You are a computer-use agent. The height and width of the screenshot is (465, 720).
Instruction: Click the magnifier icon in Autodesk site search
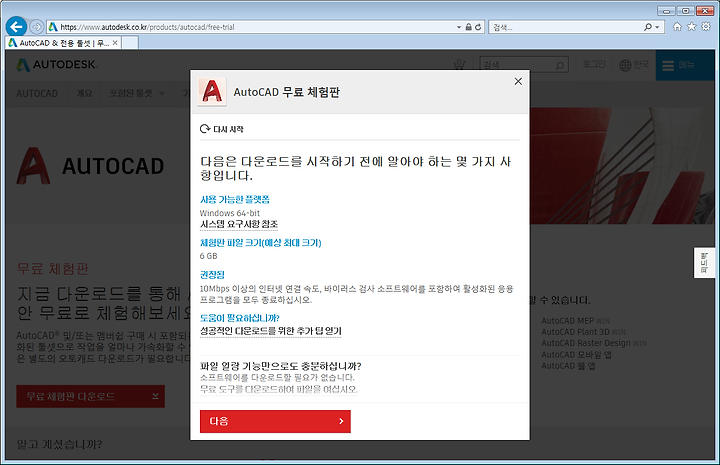(x=560, y=65)
